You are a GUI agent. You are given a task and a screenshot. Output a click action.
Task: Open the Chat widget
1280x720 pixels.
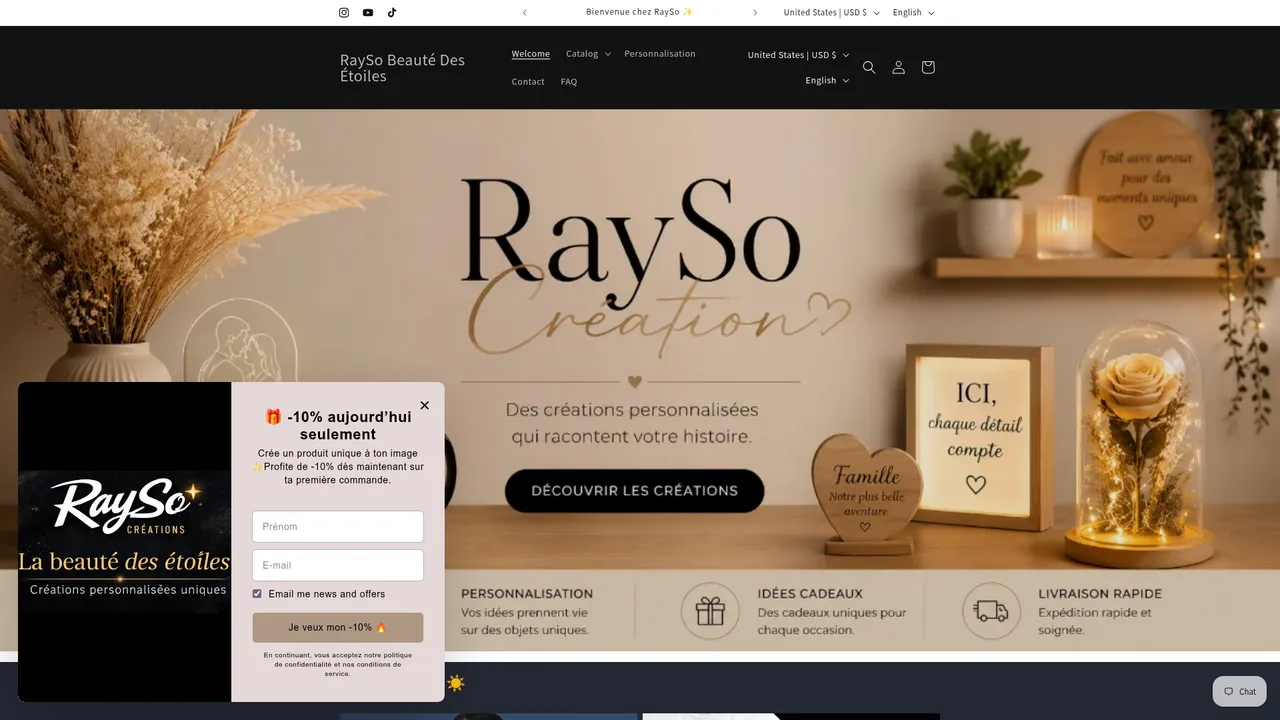pyautogui.click(x=1240, y=692)
